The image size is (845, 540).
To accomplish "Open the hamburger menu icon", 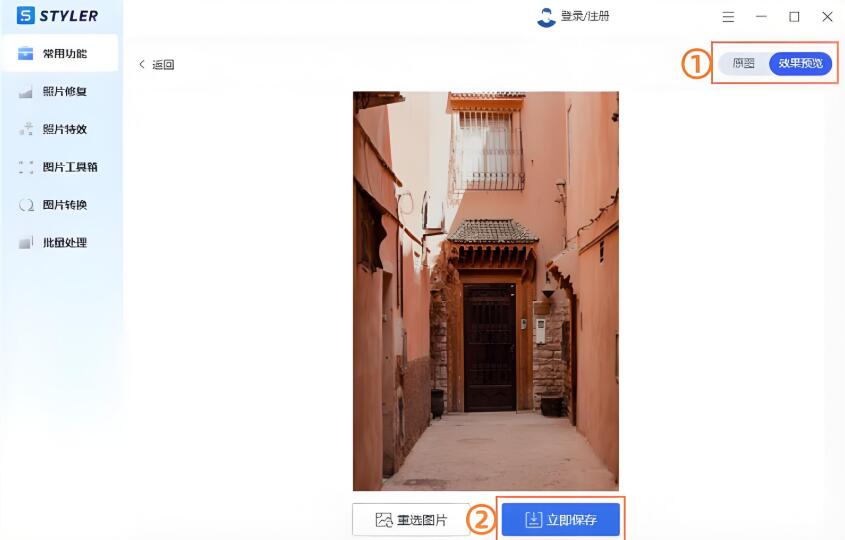I will pos(728,17).
